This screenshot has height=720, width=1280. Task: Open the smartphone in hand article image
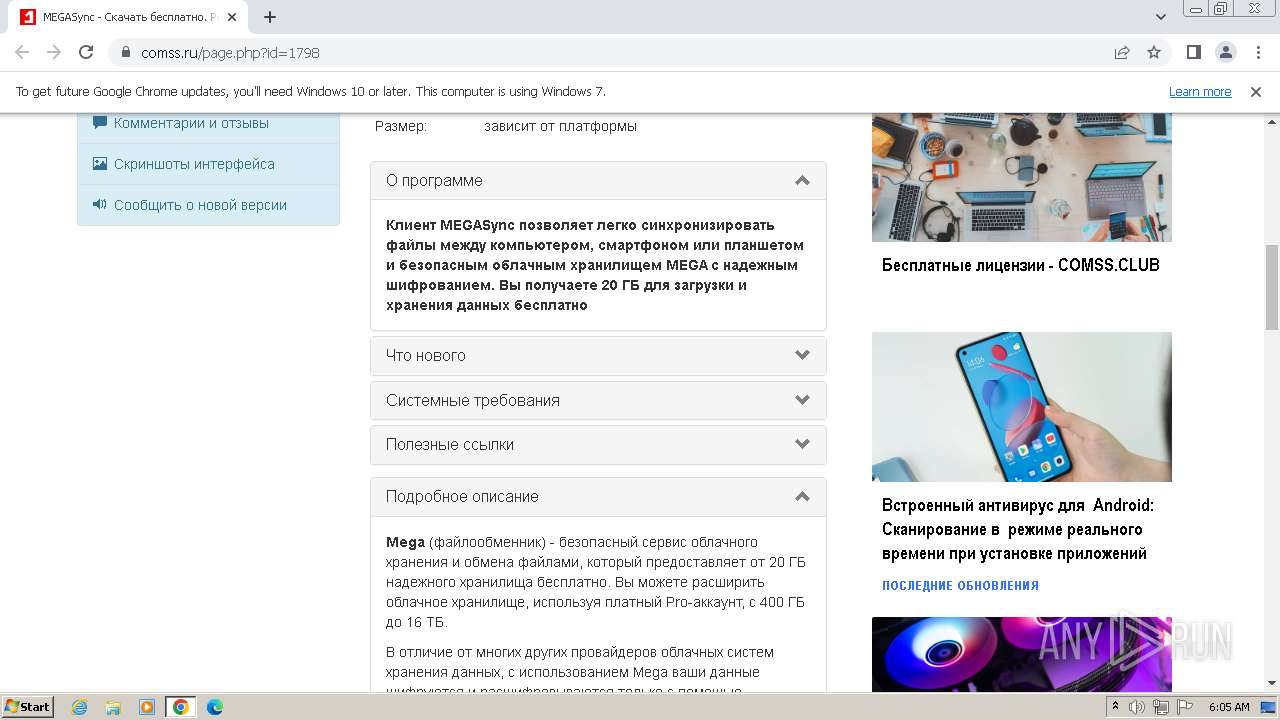[1022, 407]
